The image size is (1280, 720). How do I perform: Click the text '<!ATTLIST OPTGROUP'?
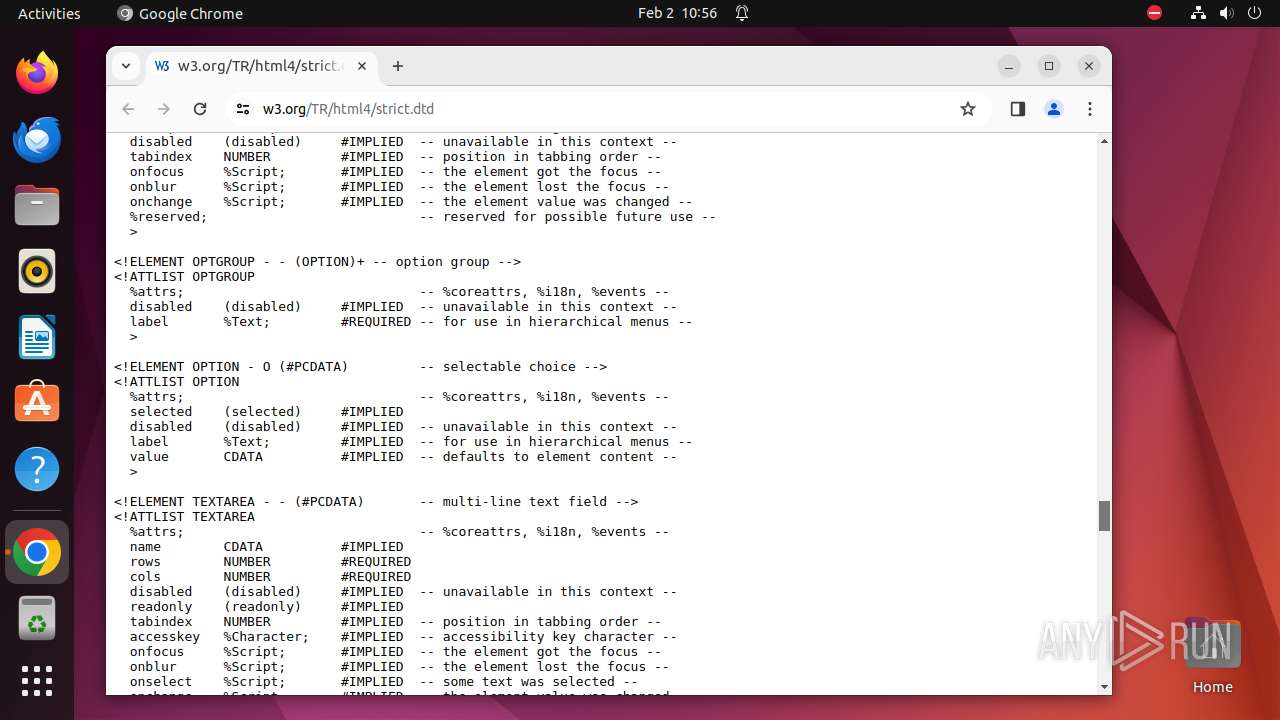click(x=184, y=277)
